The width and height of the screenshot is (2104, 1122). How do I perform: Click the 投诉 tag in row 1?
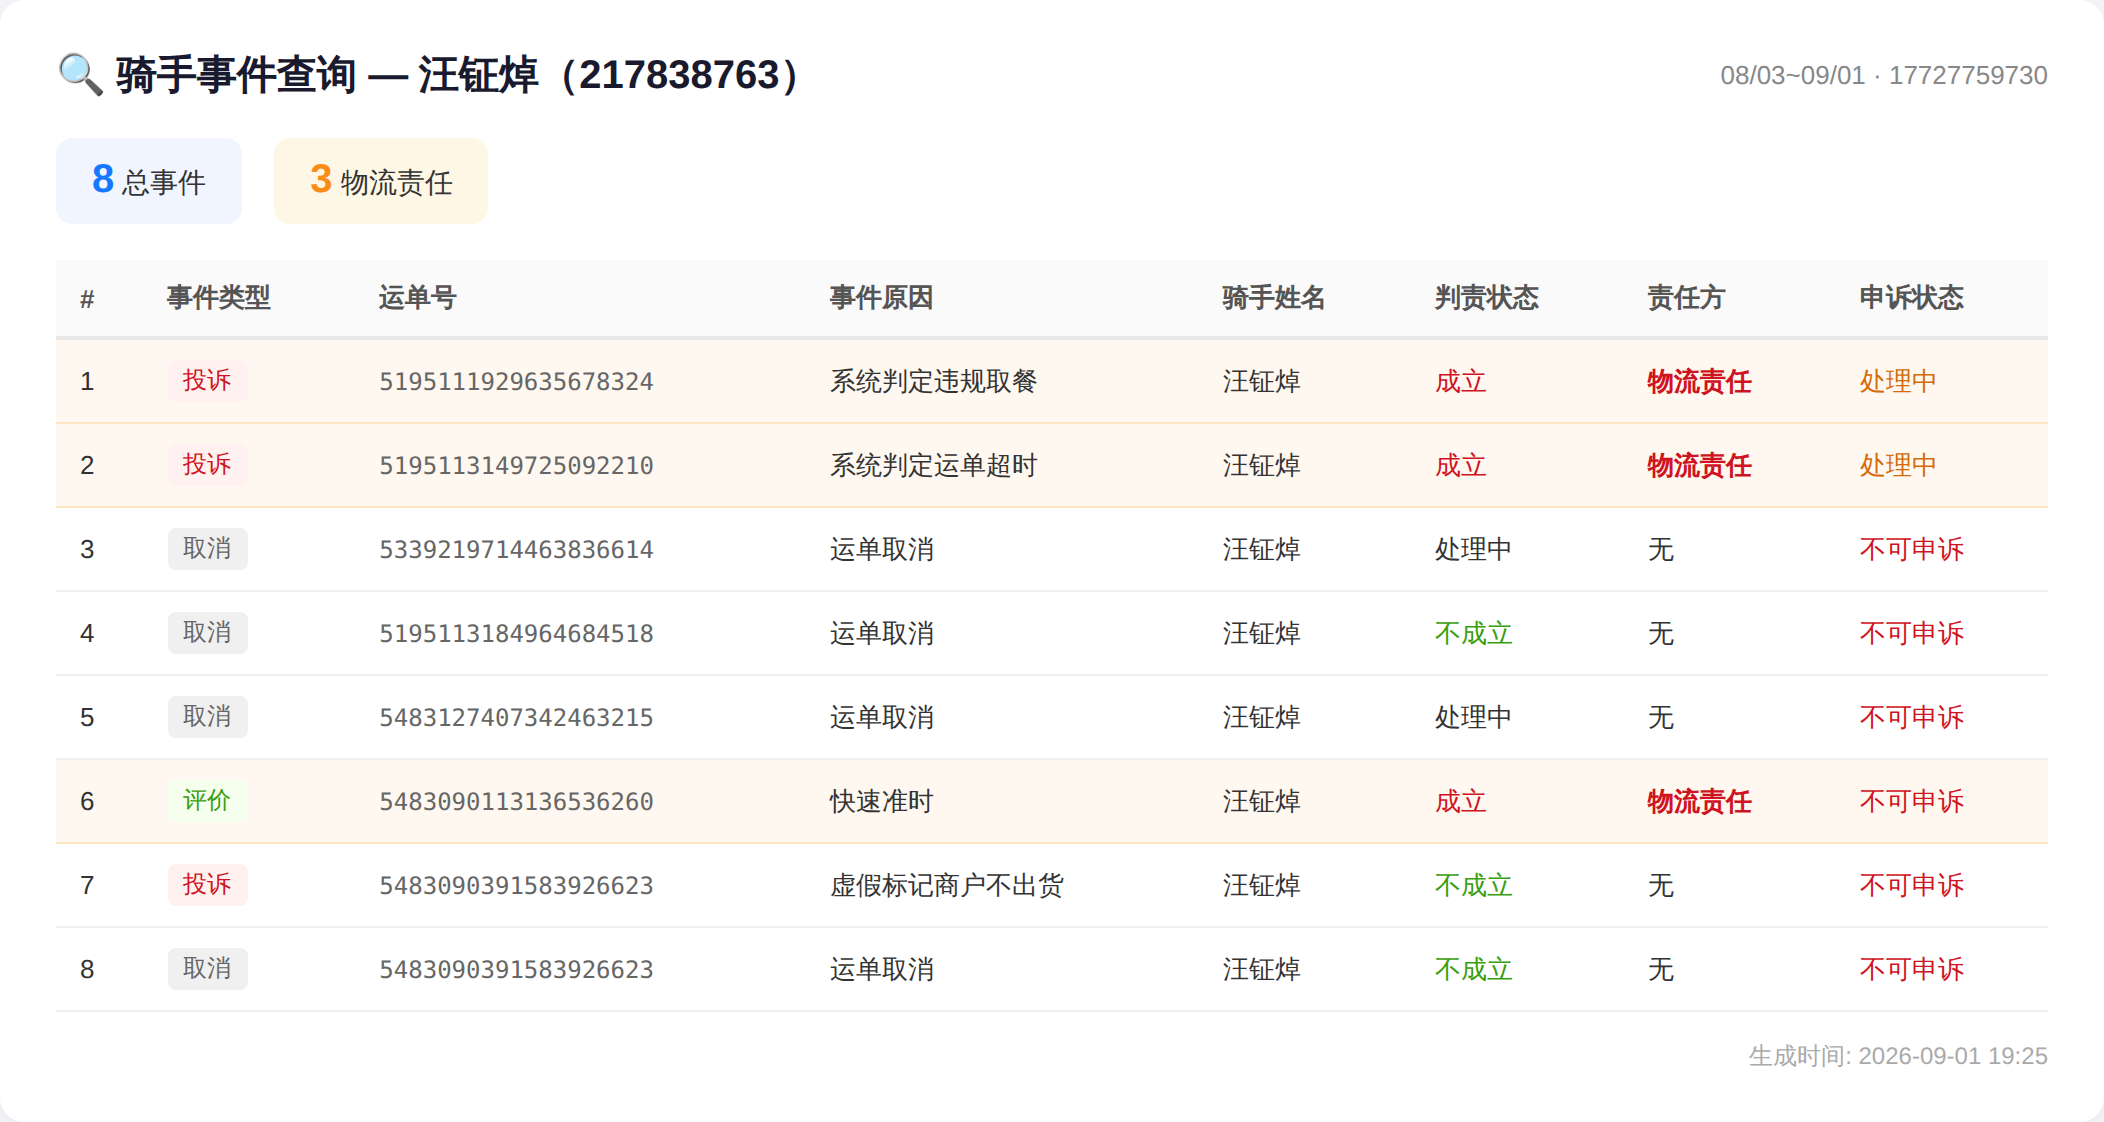(207, 380)
